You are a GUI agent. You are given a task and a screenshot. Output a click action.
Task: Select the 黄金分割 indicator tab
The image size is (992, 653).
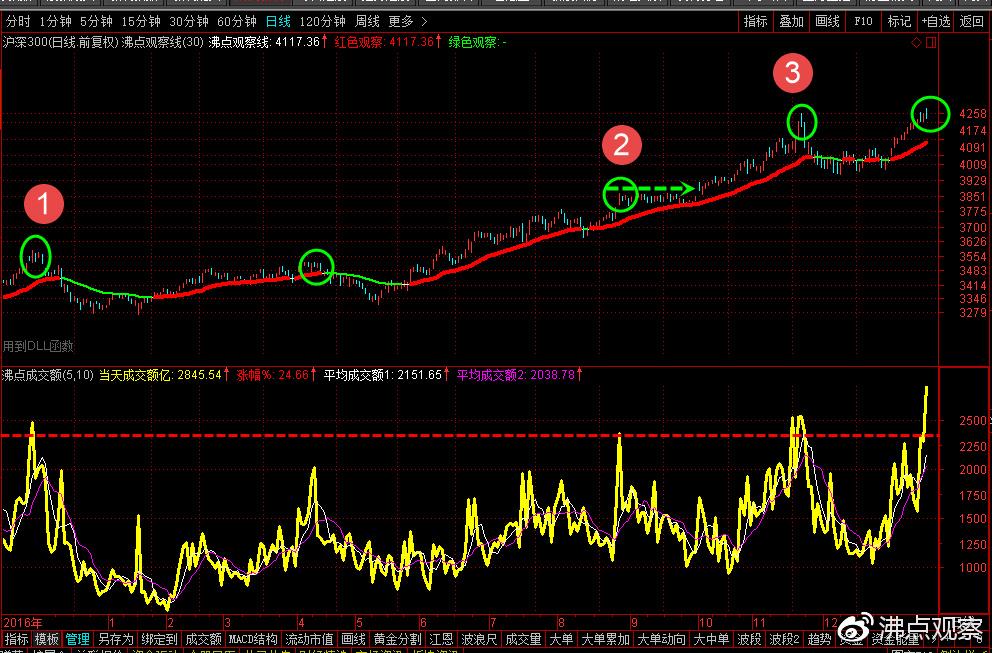397,639
